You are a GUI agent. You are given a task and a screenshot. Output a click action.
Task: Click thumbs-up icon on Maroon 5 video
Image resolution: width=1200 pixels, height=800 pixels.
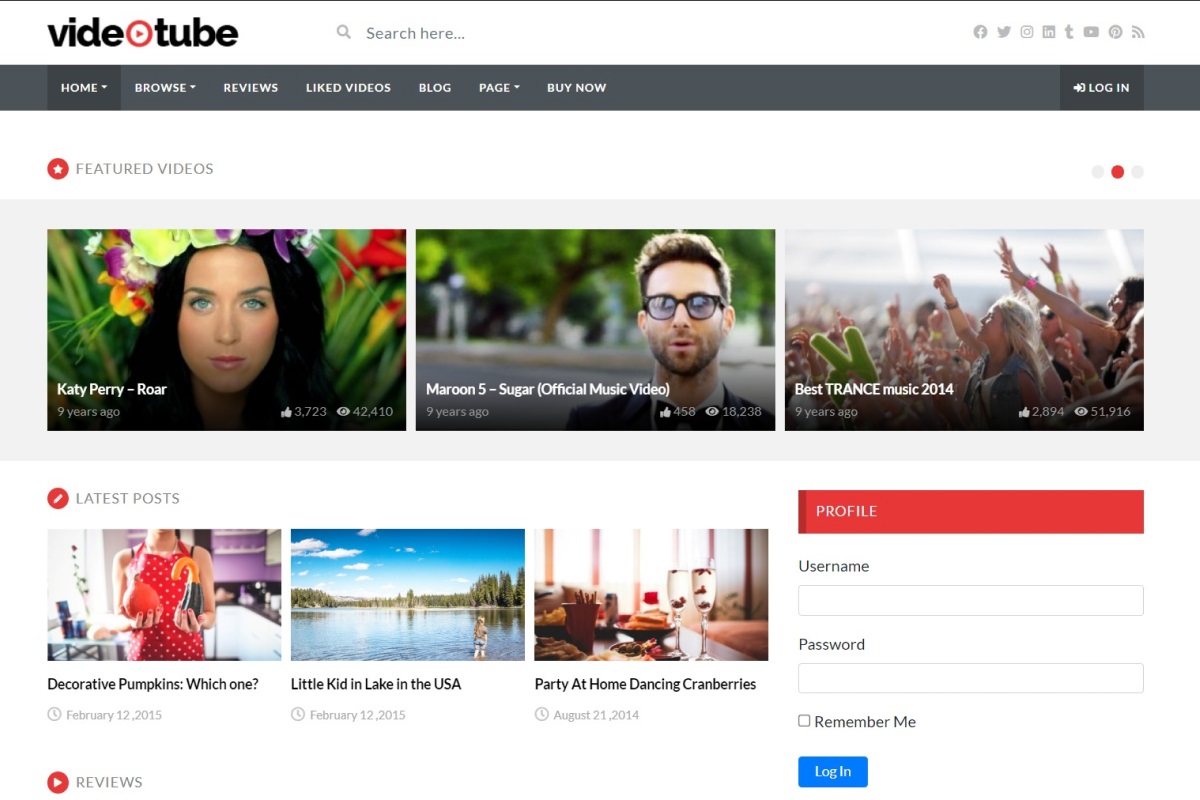pyautogui.click(x=666, y=412)
